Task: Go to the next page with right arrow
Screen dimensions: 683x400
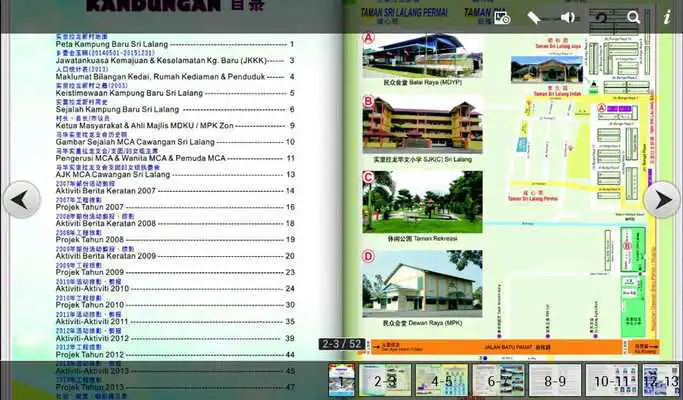Action: [x=662, y=200]
